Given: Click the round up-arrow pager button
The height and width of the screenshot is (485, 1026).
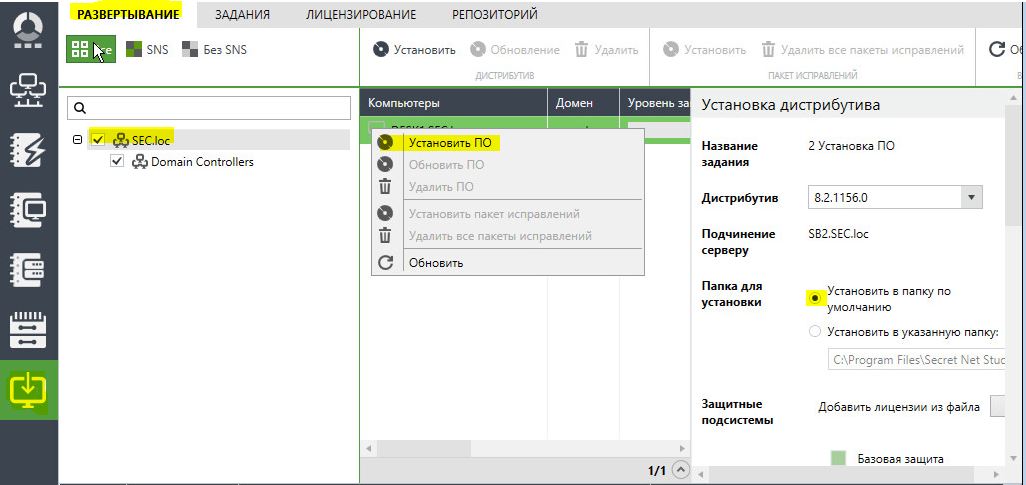Looking at the screenshot, I should (x=681, y=470).
